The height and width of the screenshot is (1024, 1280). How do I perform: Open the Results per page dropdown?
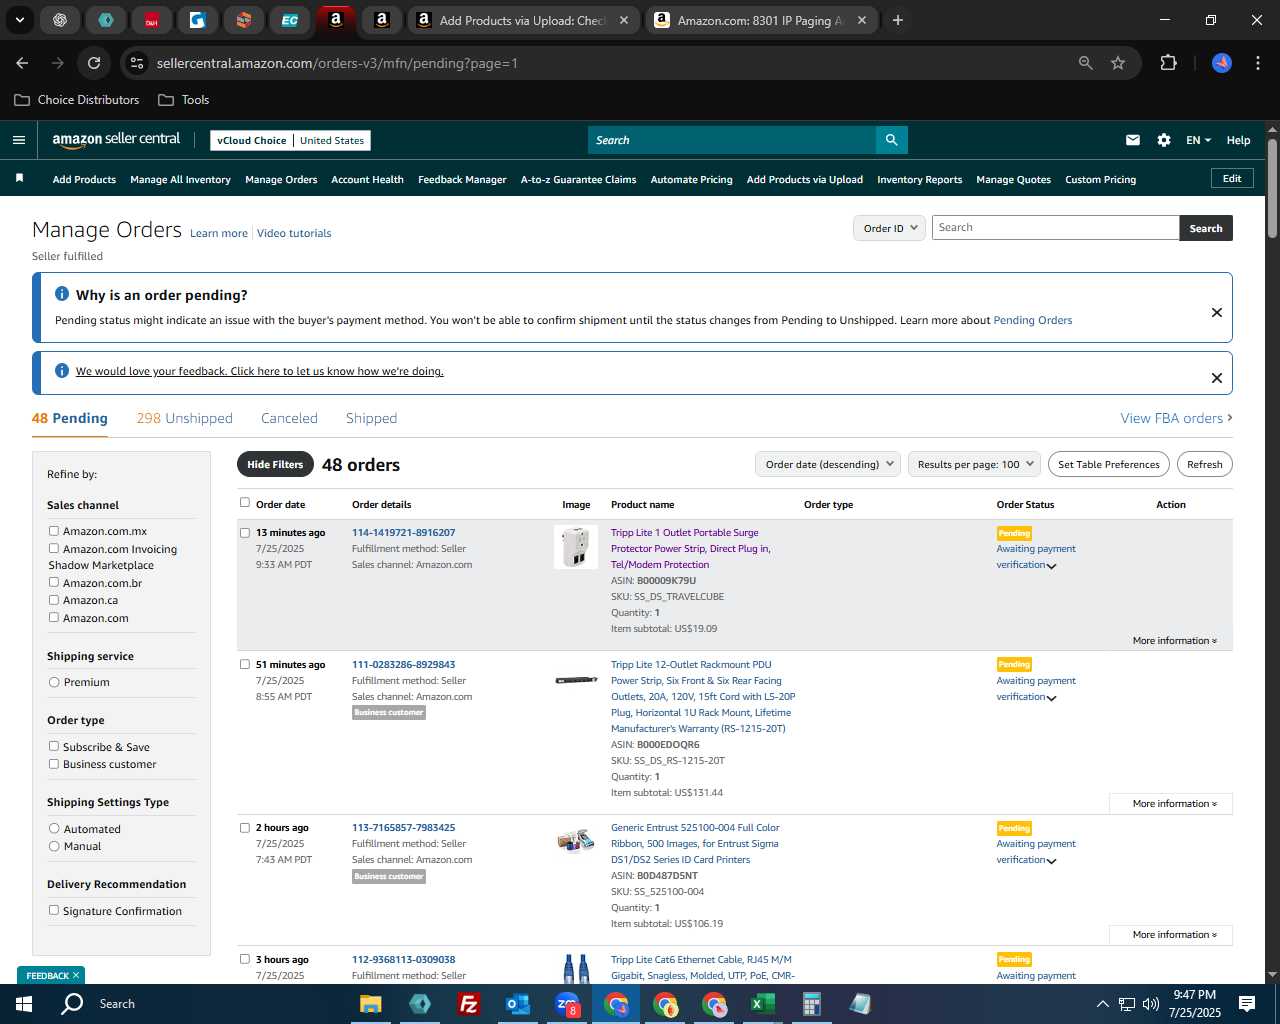(975, 464)
